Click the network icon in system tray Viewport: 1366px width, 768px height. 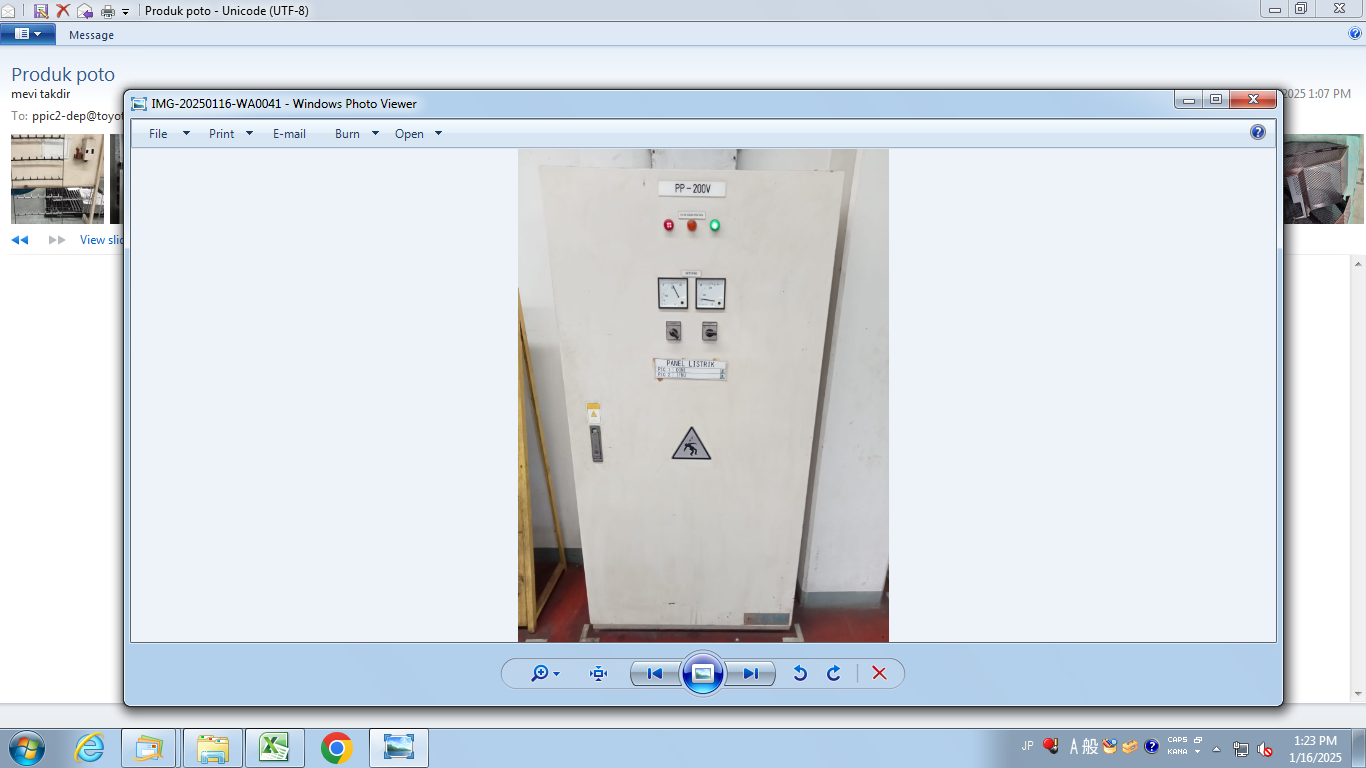pyautogui.click(x=1241, y=748)
